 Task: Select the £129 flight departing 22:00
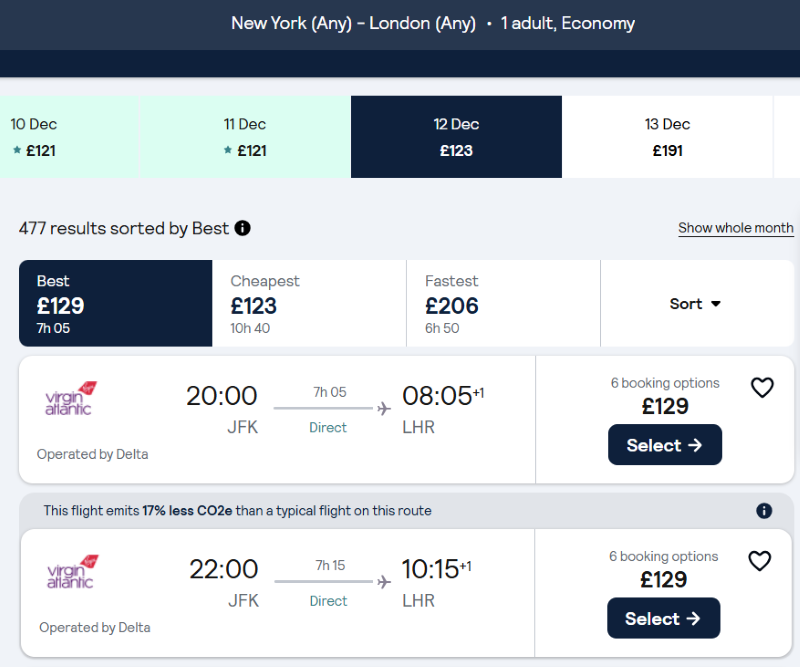[x=664, y=618]
